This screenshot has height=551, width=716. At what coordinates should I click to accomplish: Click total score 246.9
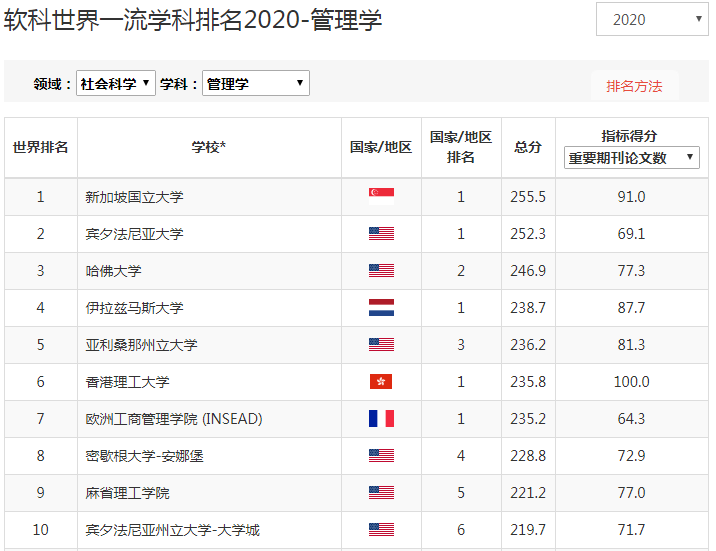pos(528,271)
